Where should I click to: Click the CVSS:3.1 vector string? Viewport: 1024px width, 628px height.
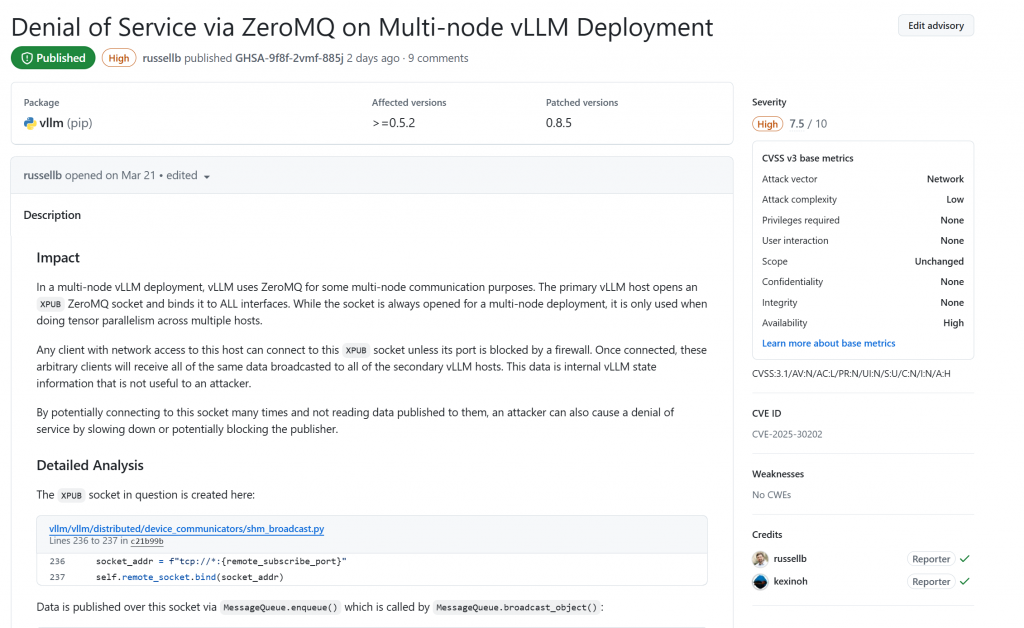[x=851, y=374]
